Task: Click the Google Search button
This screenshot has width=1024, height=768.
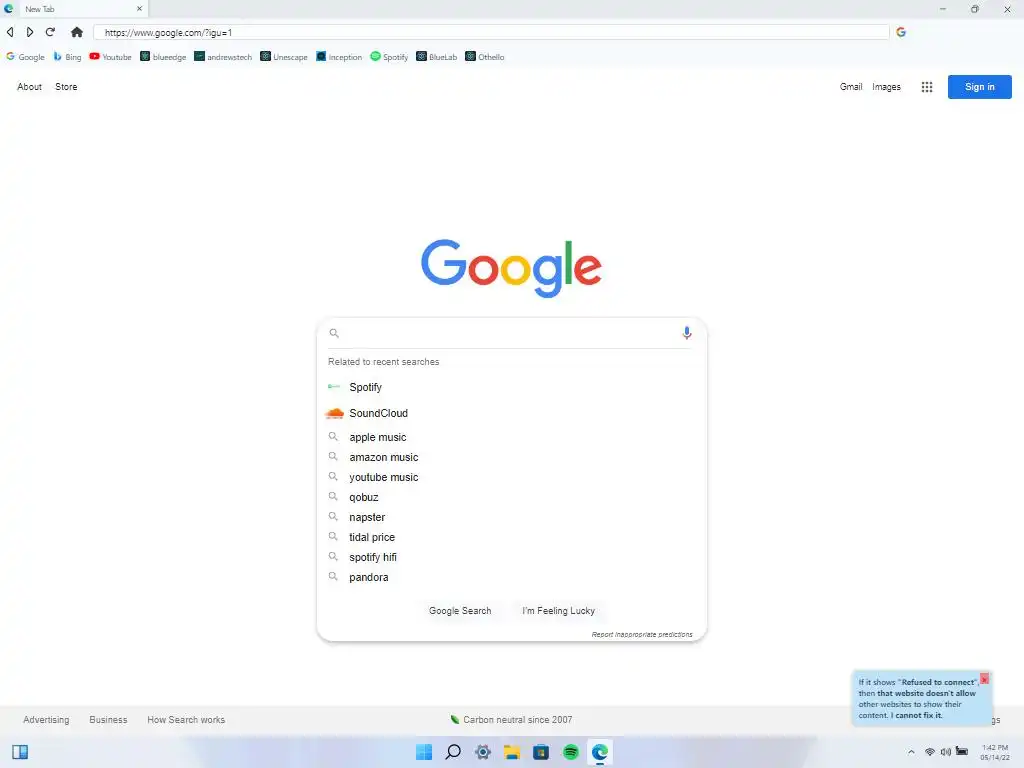Action: coord(460,611)
